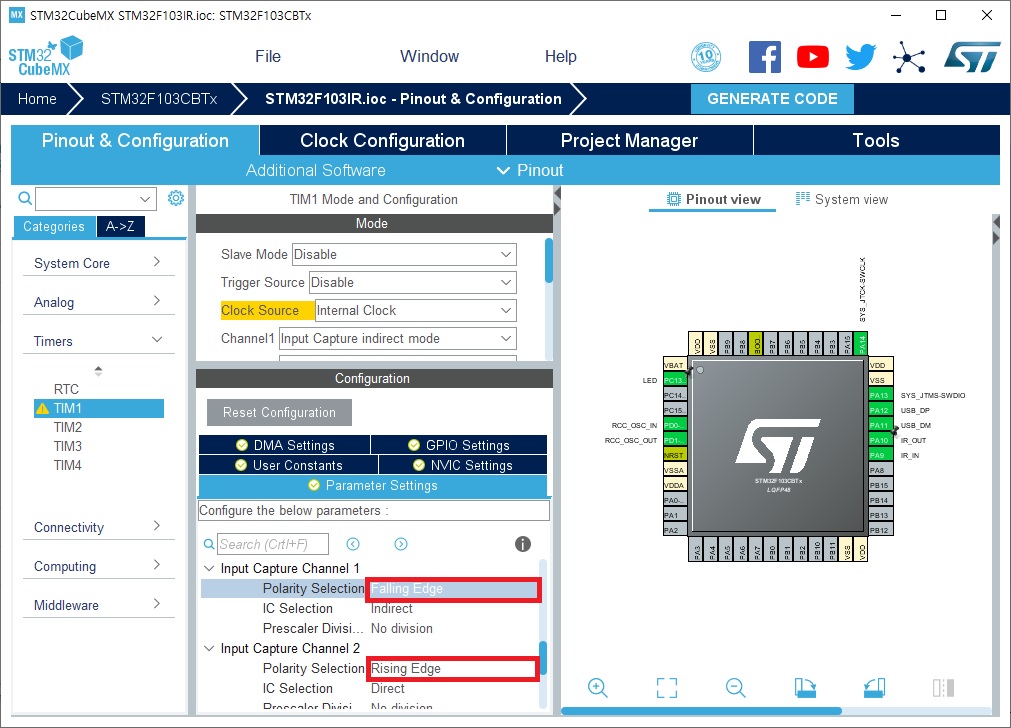Collapse Input Capture Channel 1 group
1011x728 pixels.
209,568
